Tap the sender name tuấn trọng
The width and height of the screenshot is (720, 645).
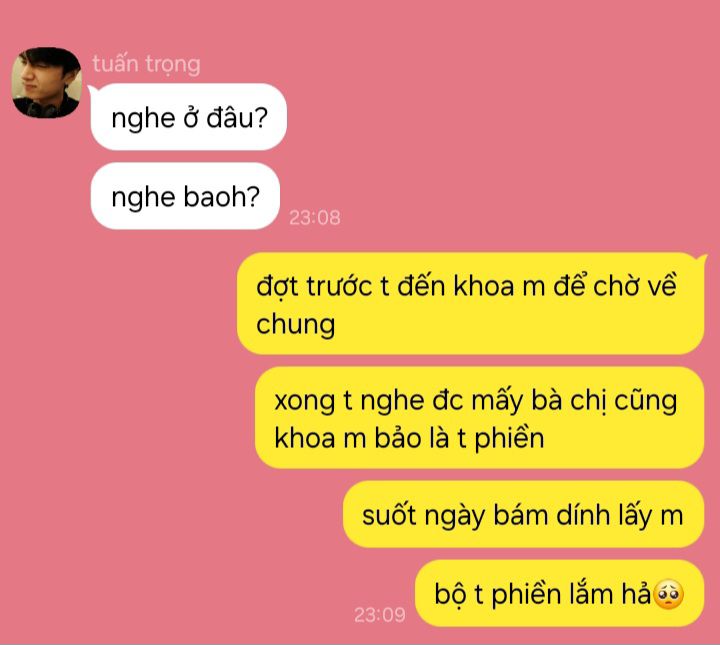(x=146, y=64)
